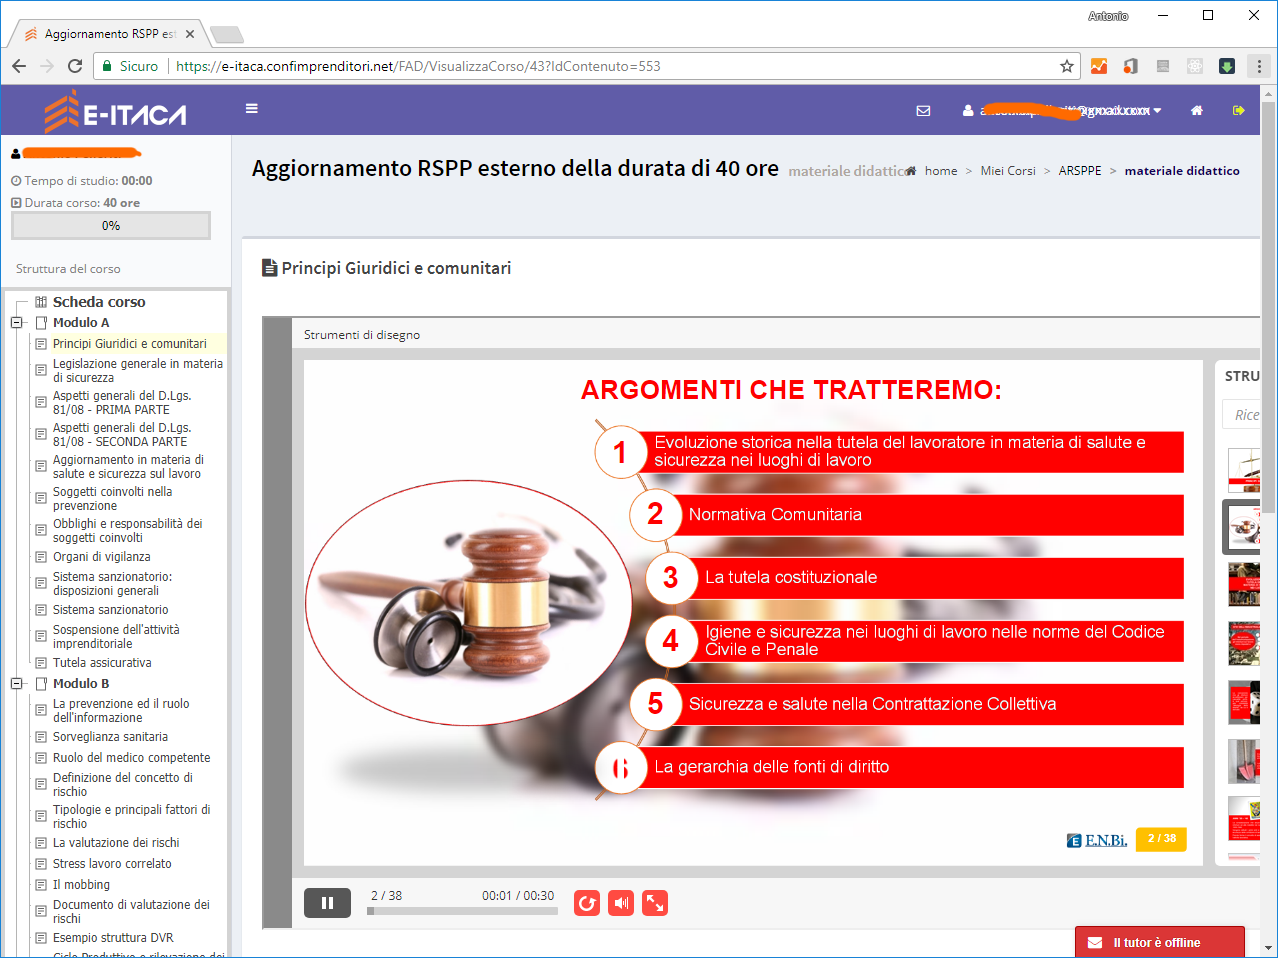Click the browser back arrow
The height and width of the screenshot is (958, 1278).
point(19,66)
